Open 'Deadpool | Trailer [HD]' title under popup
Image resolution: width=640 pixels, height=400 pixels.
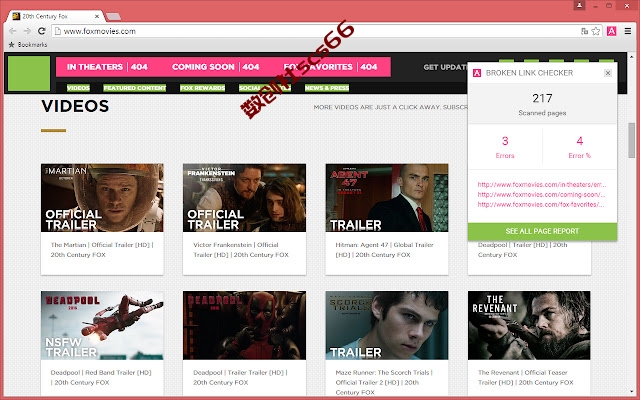522,250
